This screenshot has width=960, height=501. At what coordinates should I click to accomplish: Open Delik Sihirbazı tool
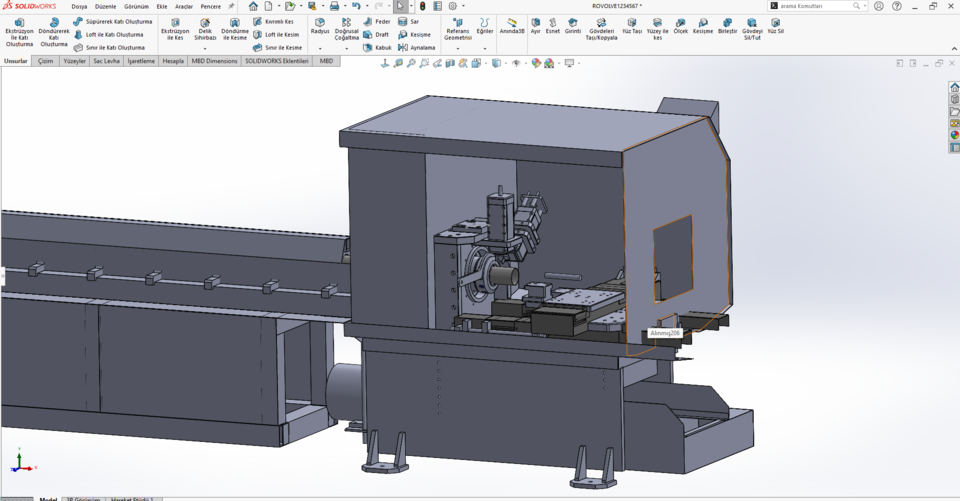pos(205,29)
